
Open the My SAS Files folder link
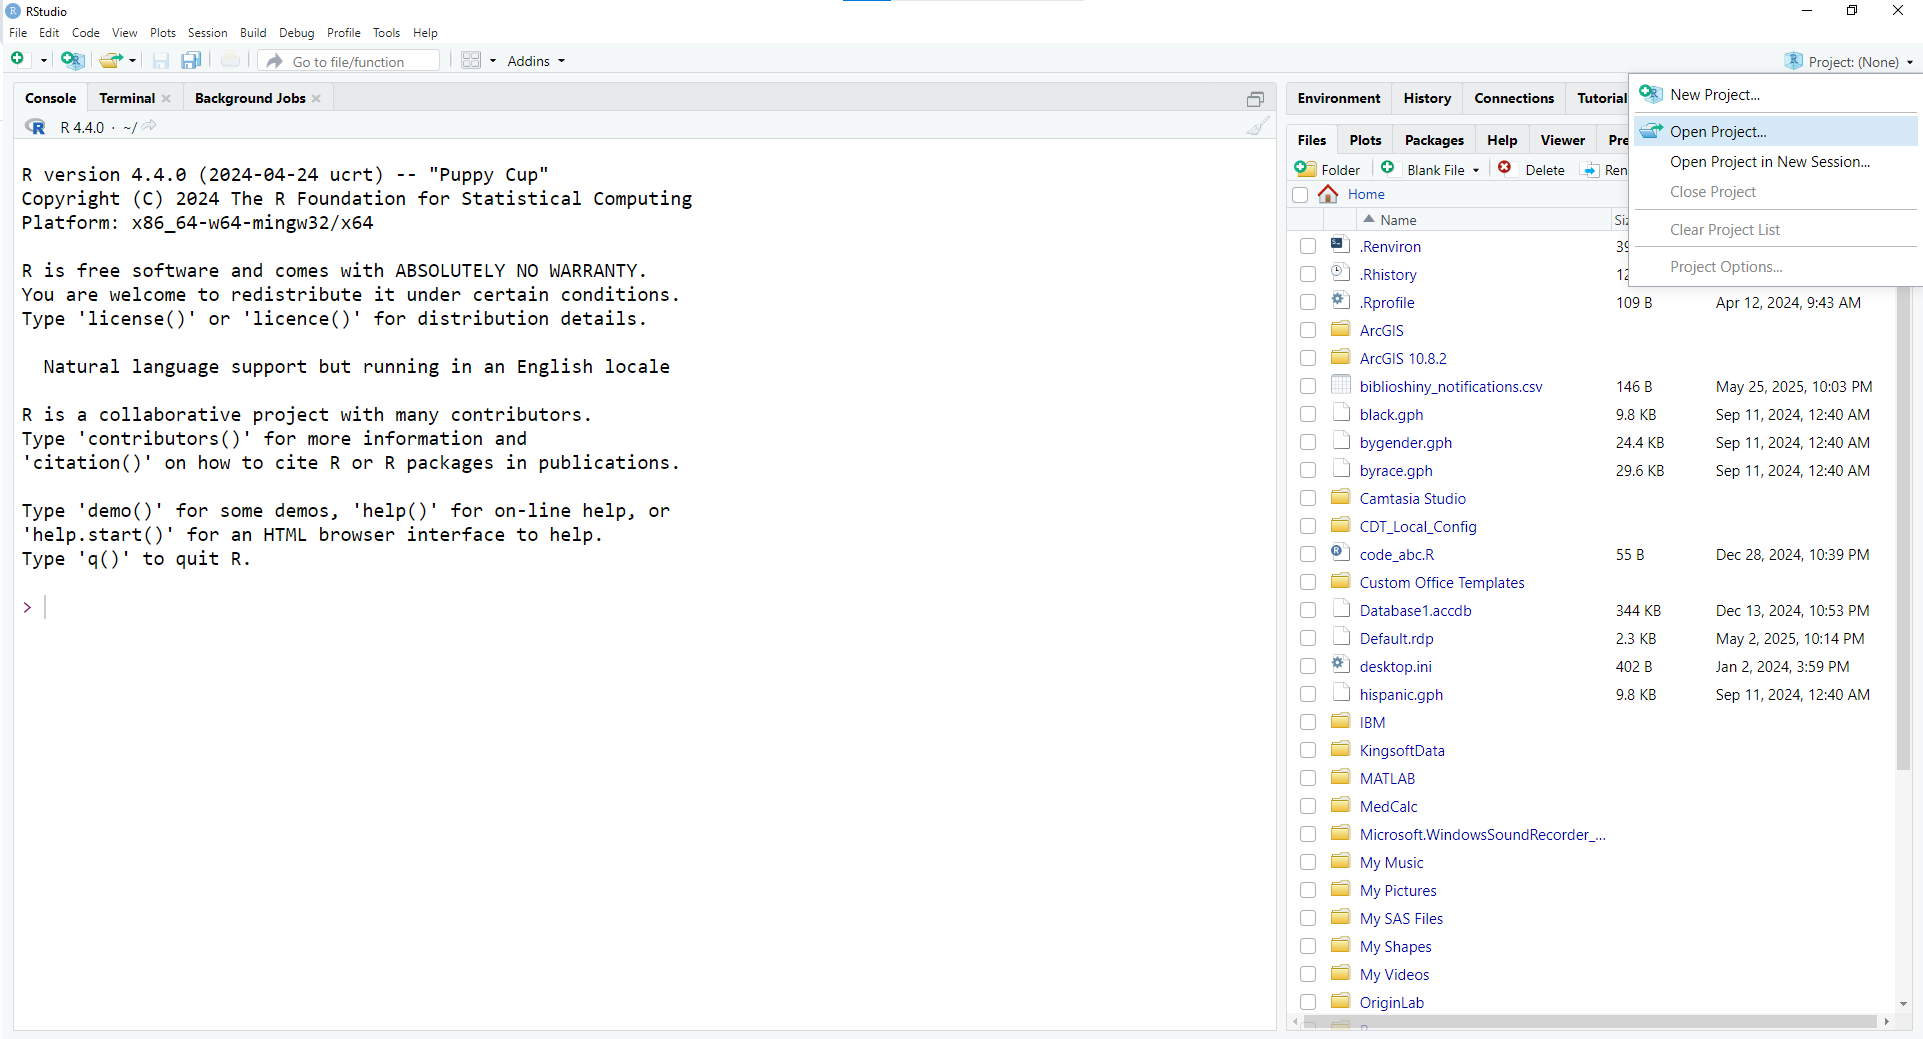point(1401,918)
